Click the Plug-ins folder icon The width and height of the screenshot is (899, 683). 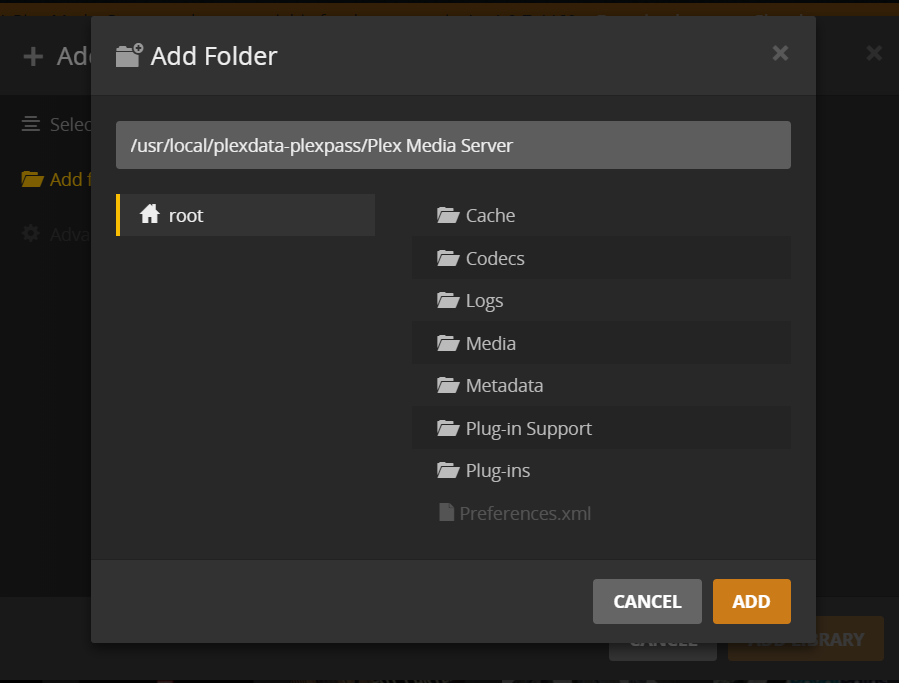click(447, 470)
